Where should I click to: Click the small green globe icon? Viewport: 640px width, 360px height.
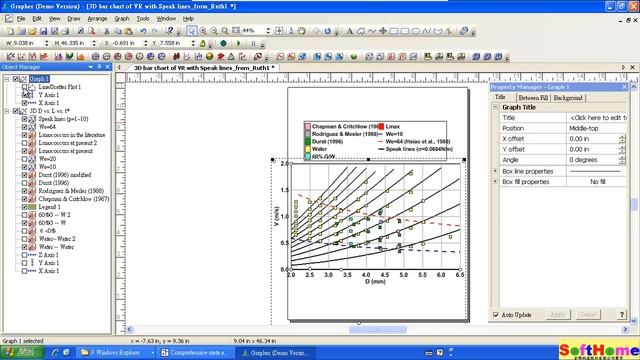coord(354,57)
